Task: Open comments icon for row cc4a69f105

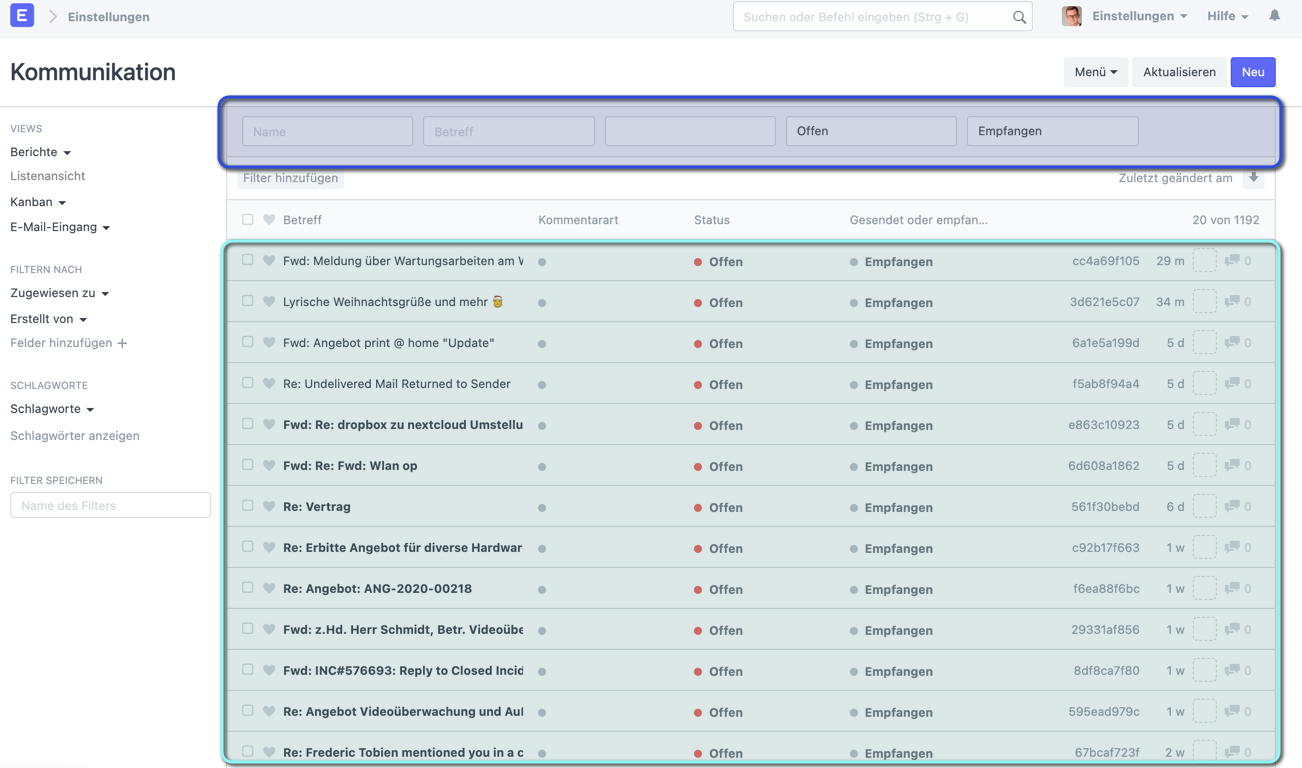Action: [x=1232, y=261]
